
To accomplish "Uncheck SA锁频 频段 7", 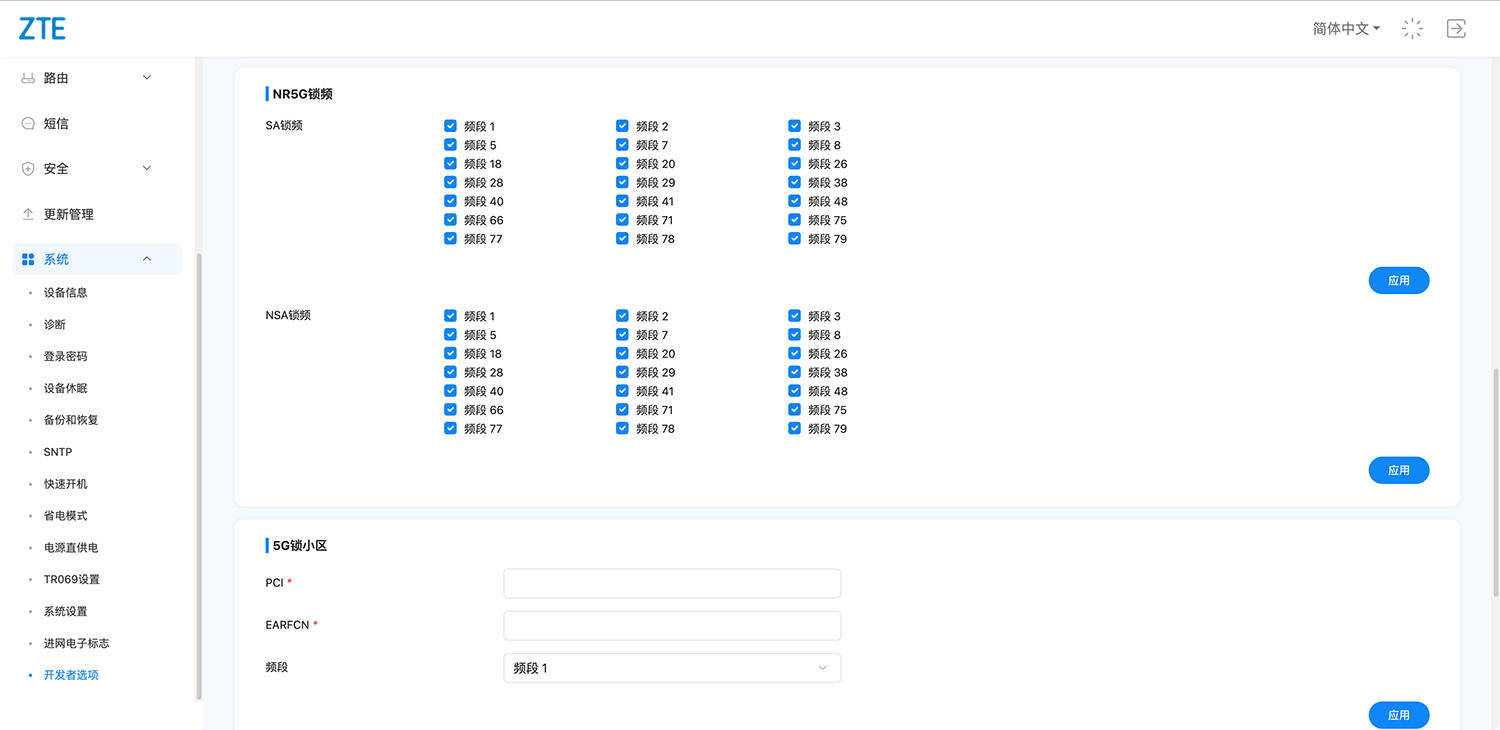I will point(622,145).
